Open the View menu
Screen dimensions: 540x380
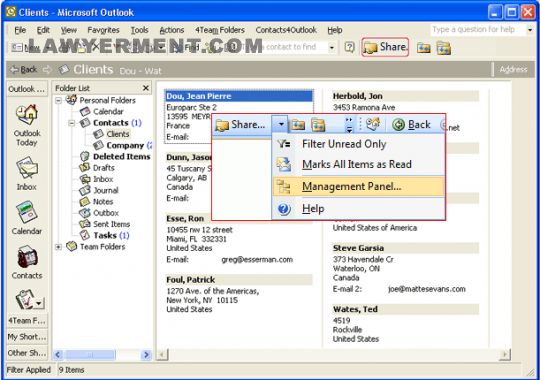tap(69, 30)
